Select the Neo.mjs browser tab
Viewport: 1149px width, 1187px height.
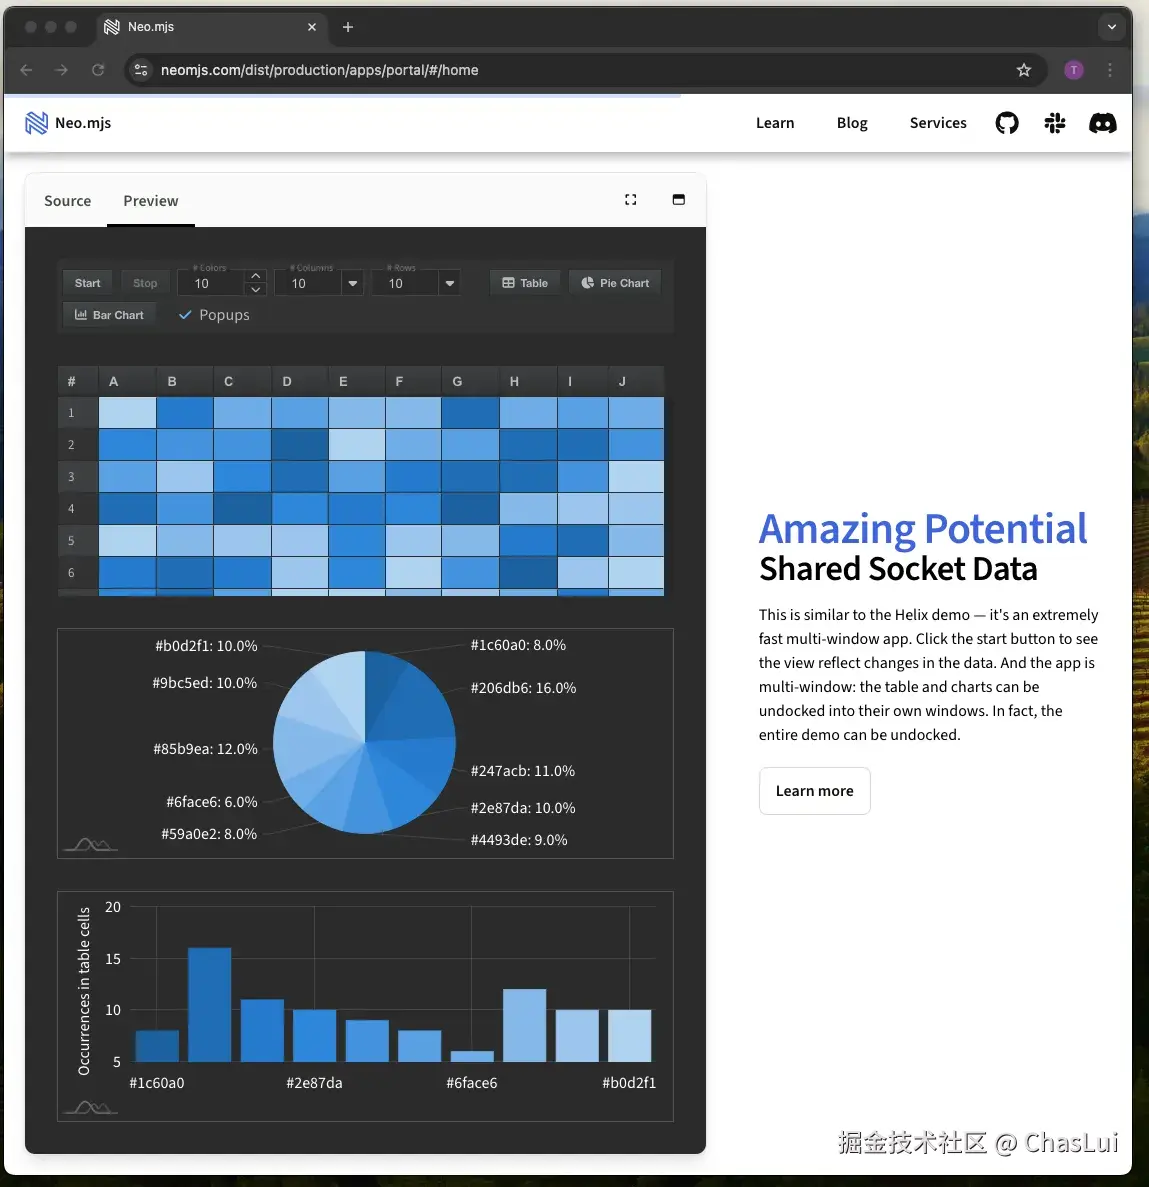212,27
